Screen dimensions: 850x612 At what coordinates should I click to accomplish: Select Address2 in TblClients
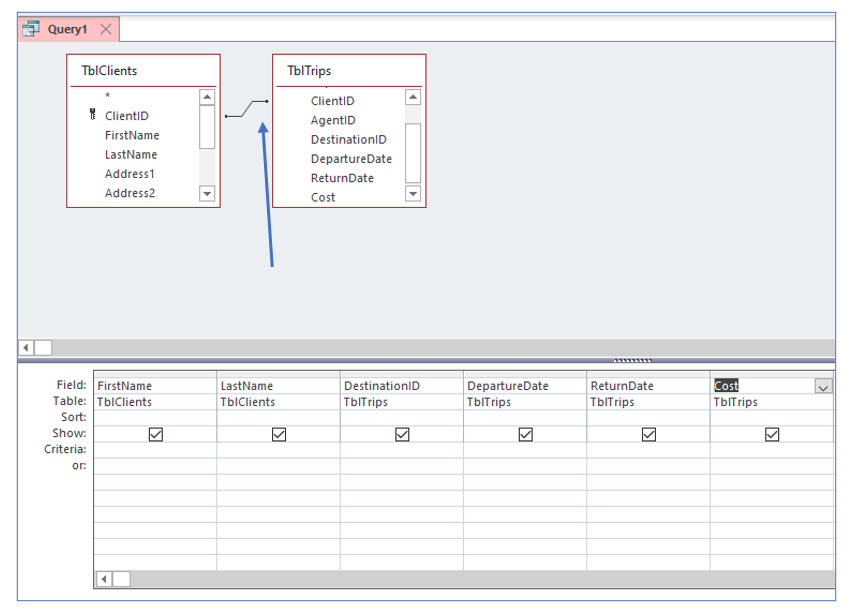coord(130,193)
